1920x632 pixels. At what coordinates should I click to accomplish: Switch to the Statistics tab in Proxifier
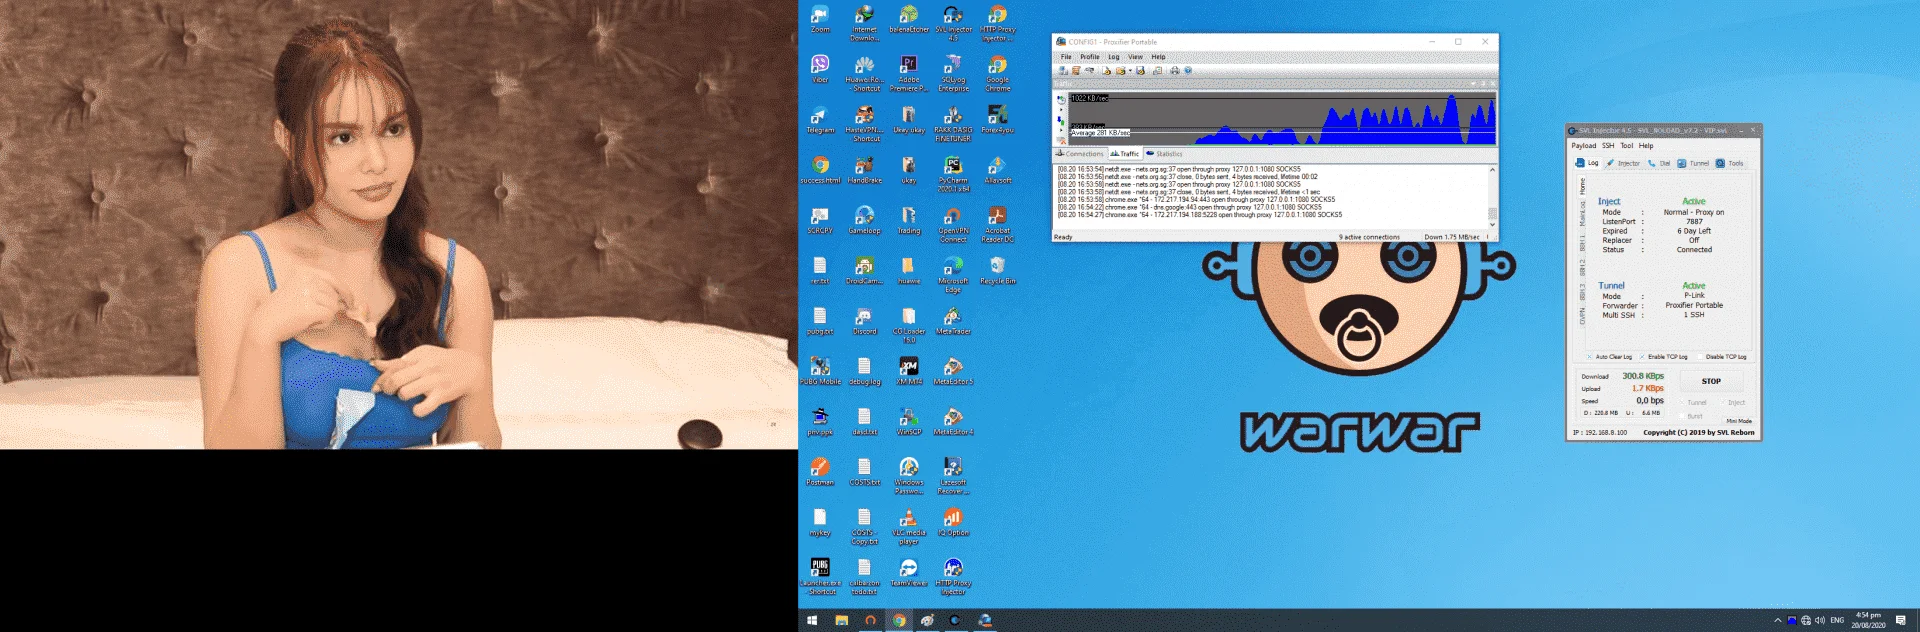tap(1165, 154)
